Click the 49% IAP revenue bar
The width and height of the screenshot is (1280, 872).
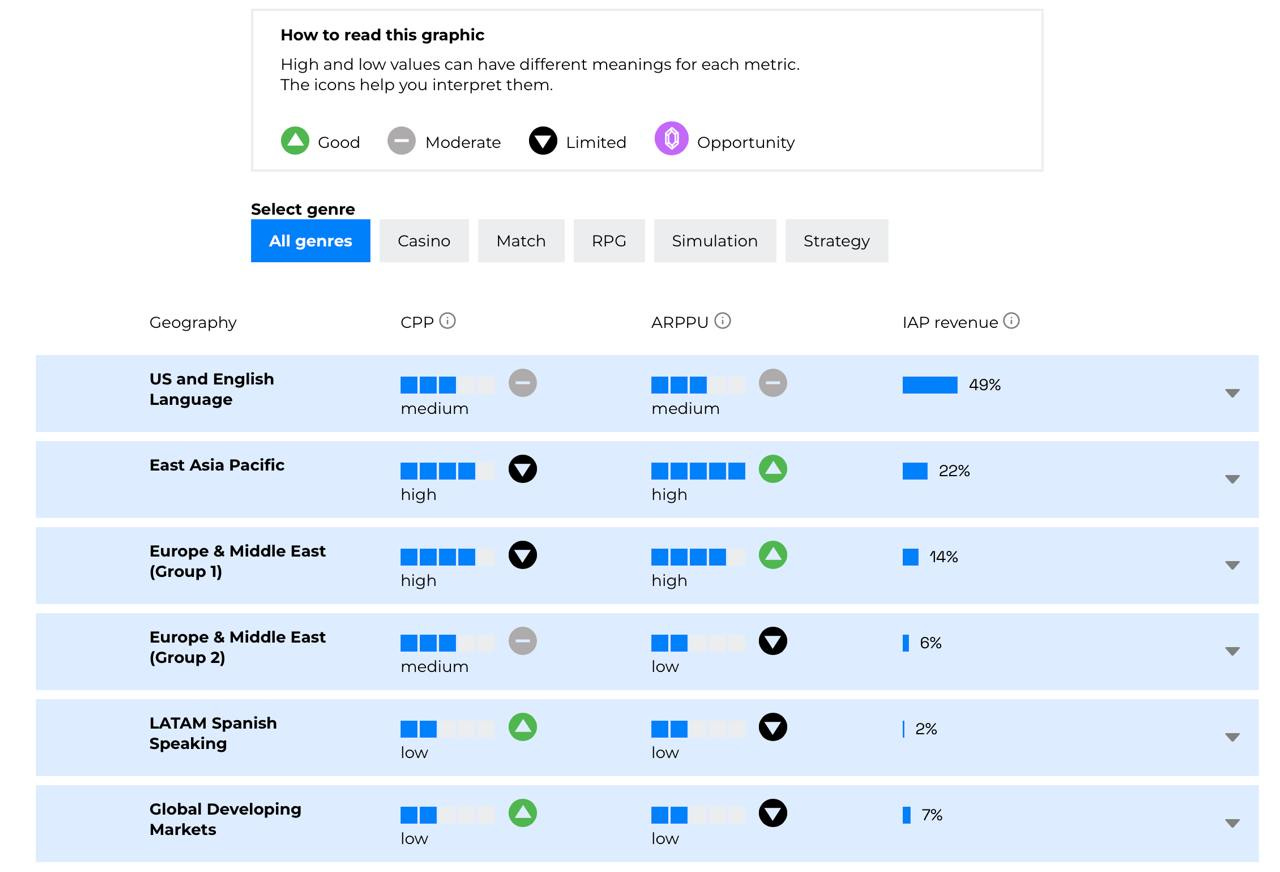pos(929,385)
